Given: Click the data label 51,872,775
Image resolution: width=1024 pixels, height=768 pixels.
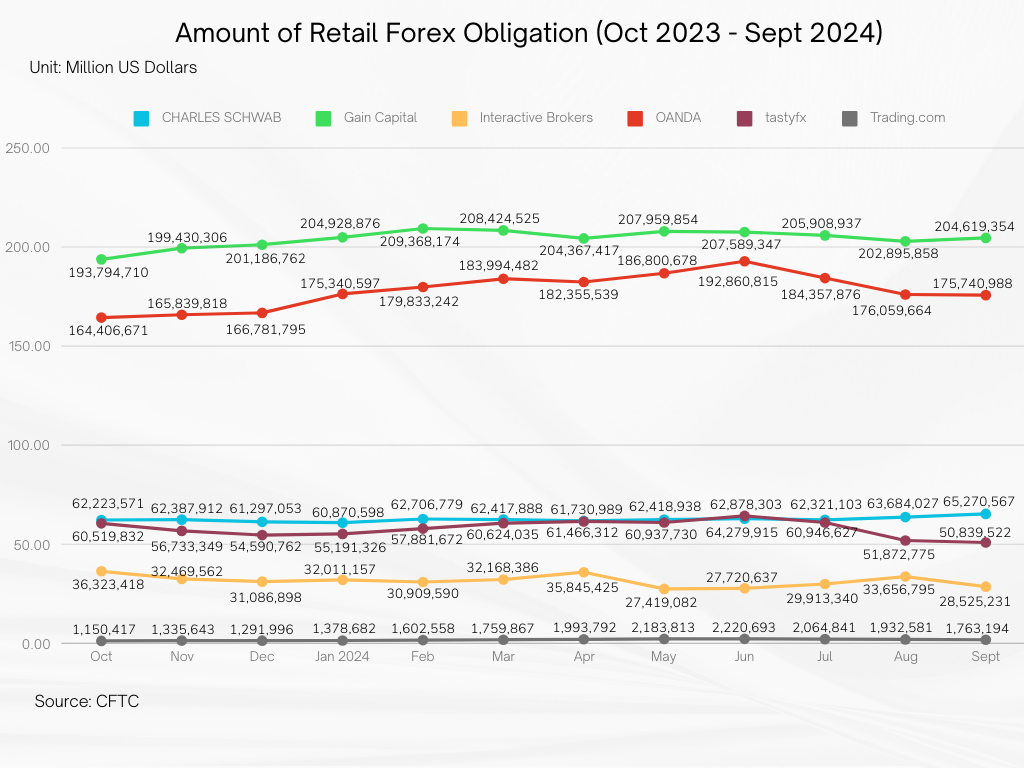Looking at the screenshot, I should [x=899, y=554].
